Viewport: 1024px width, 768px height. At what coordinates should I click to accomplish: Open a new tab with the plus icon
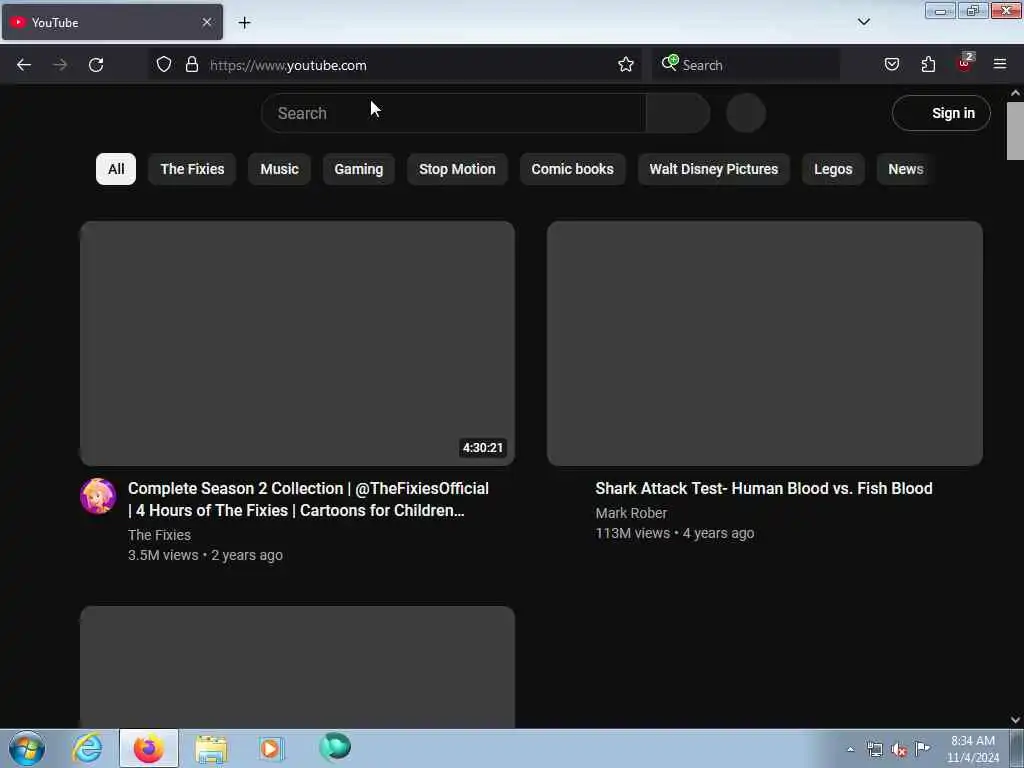click(244, 23)
